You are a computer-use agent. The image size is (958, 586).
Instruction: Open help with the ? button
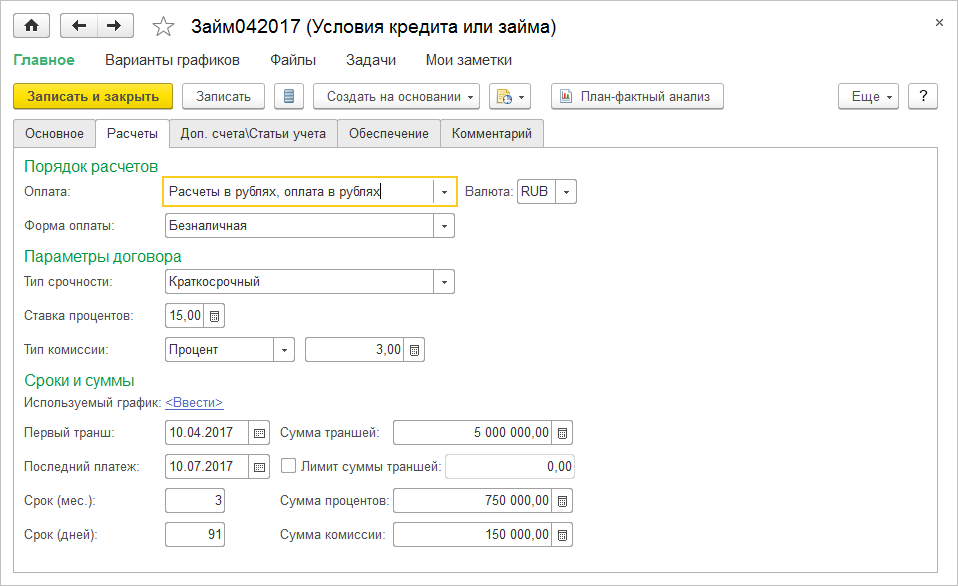click(x=923, y=97)
